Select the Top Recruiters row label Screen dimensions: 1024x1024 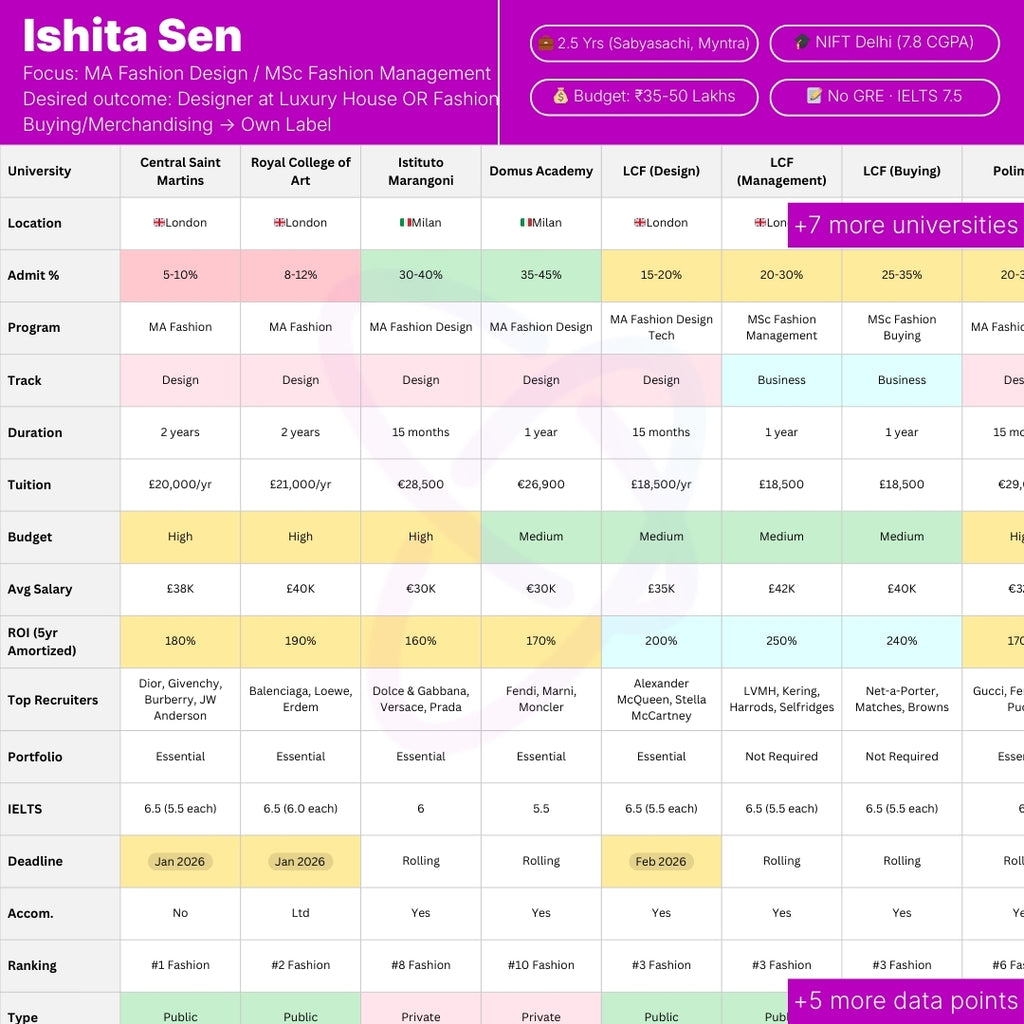53,700
